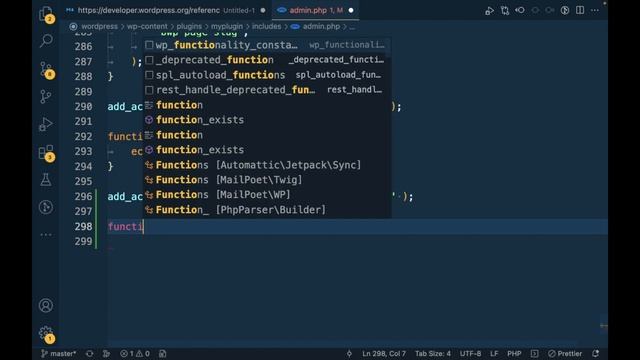Click the Prettier status bar item
Viewport: 640px width, 360px height.
point(565,353)
